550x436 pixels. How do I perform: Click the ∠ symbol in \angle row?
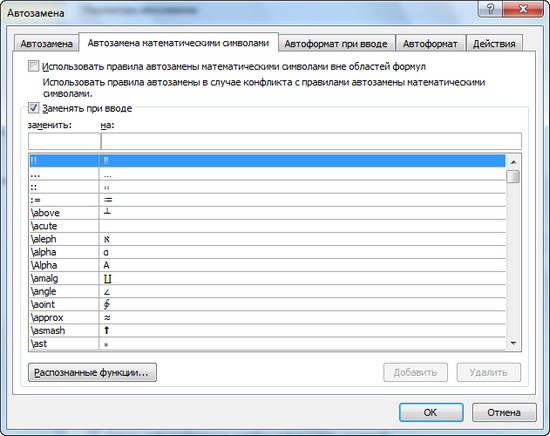pyautogui.click(x=107, y=292)
